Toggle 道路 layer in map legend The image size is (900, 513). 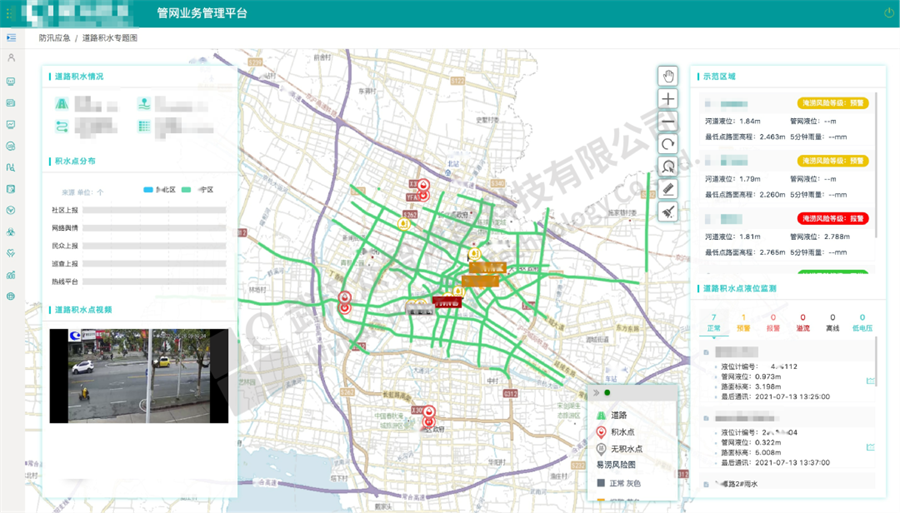click(x=612, y=415)
